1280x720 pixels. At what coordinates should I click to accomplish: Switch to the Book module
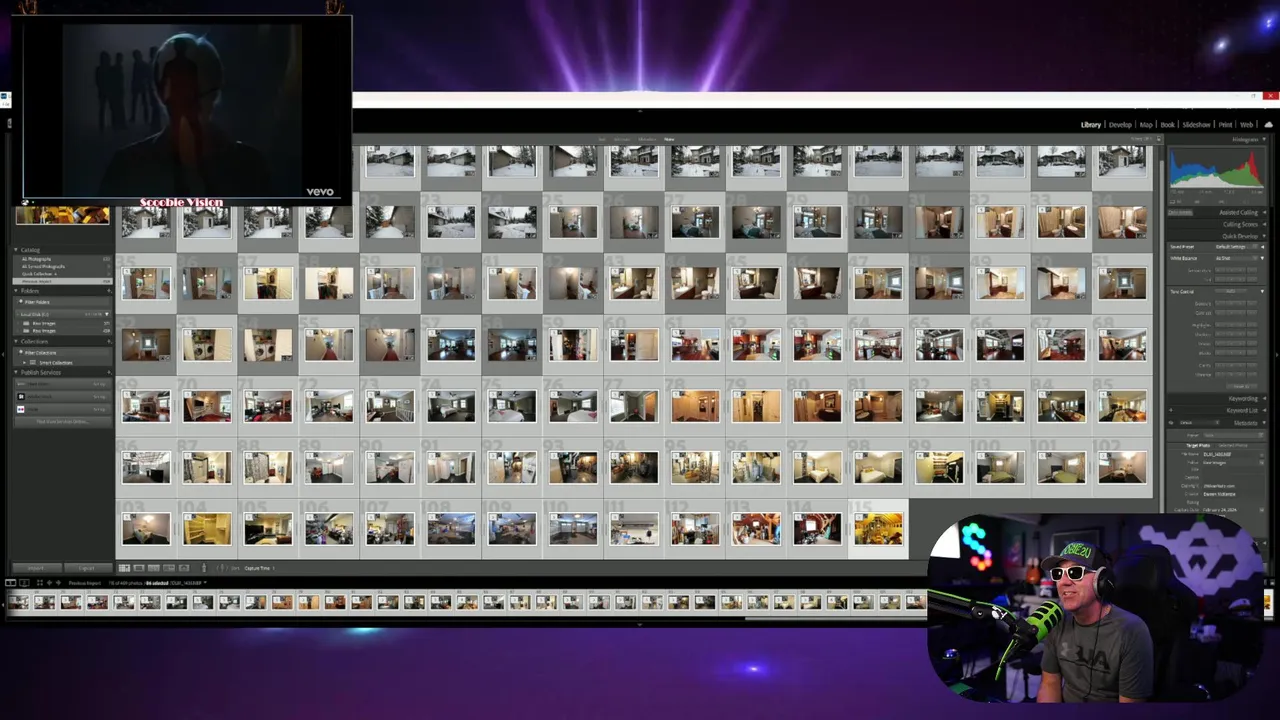[x=1168, y=125]
